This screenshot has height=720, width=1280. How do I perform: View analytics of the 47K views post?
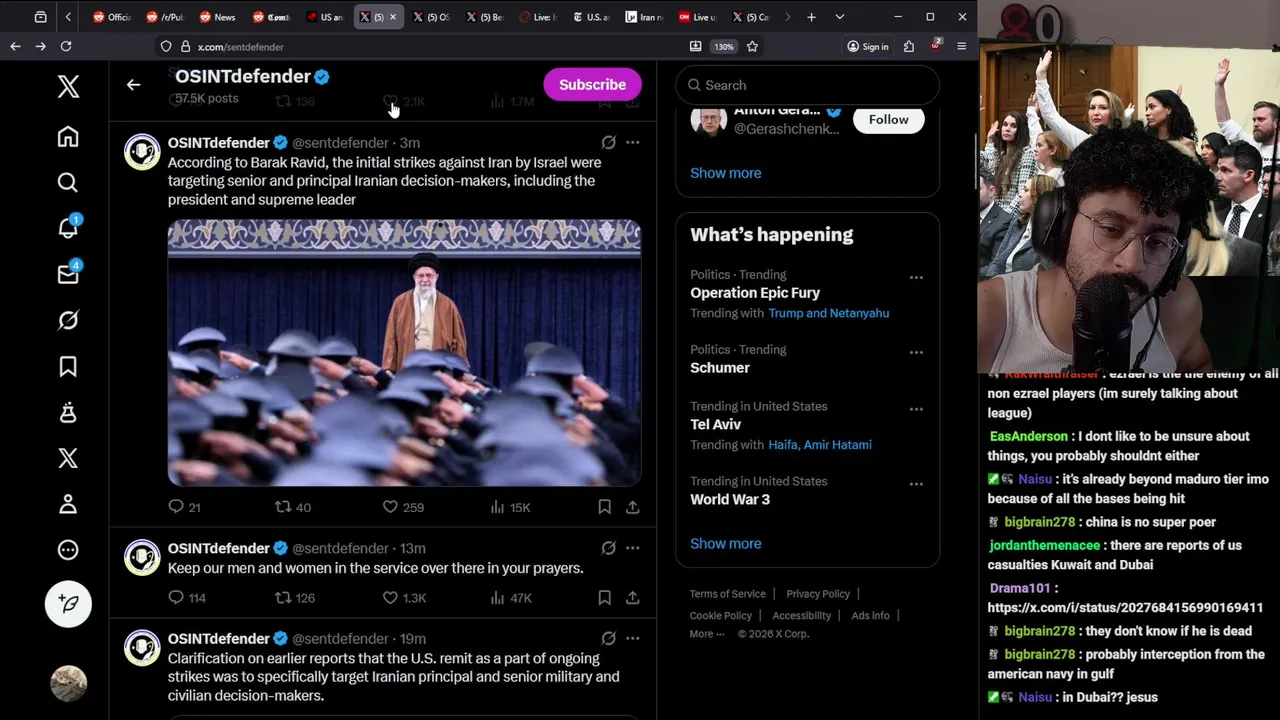tap(510, 598)
